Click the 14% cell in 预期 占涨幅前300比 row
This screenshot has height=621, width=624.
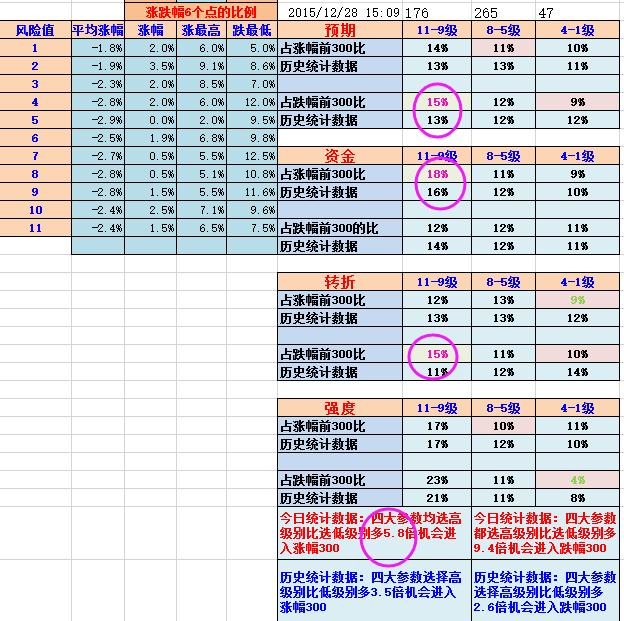(x=437, y=48)
